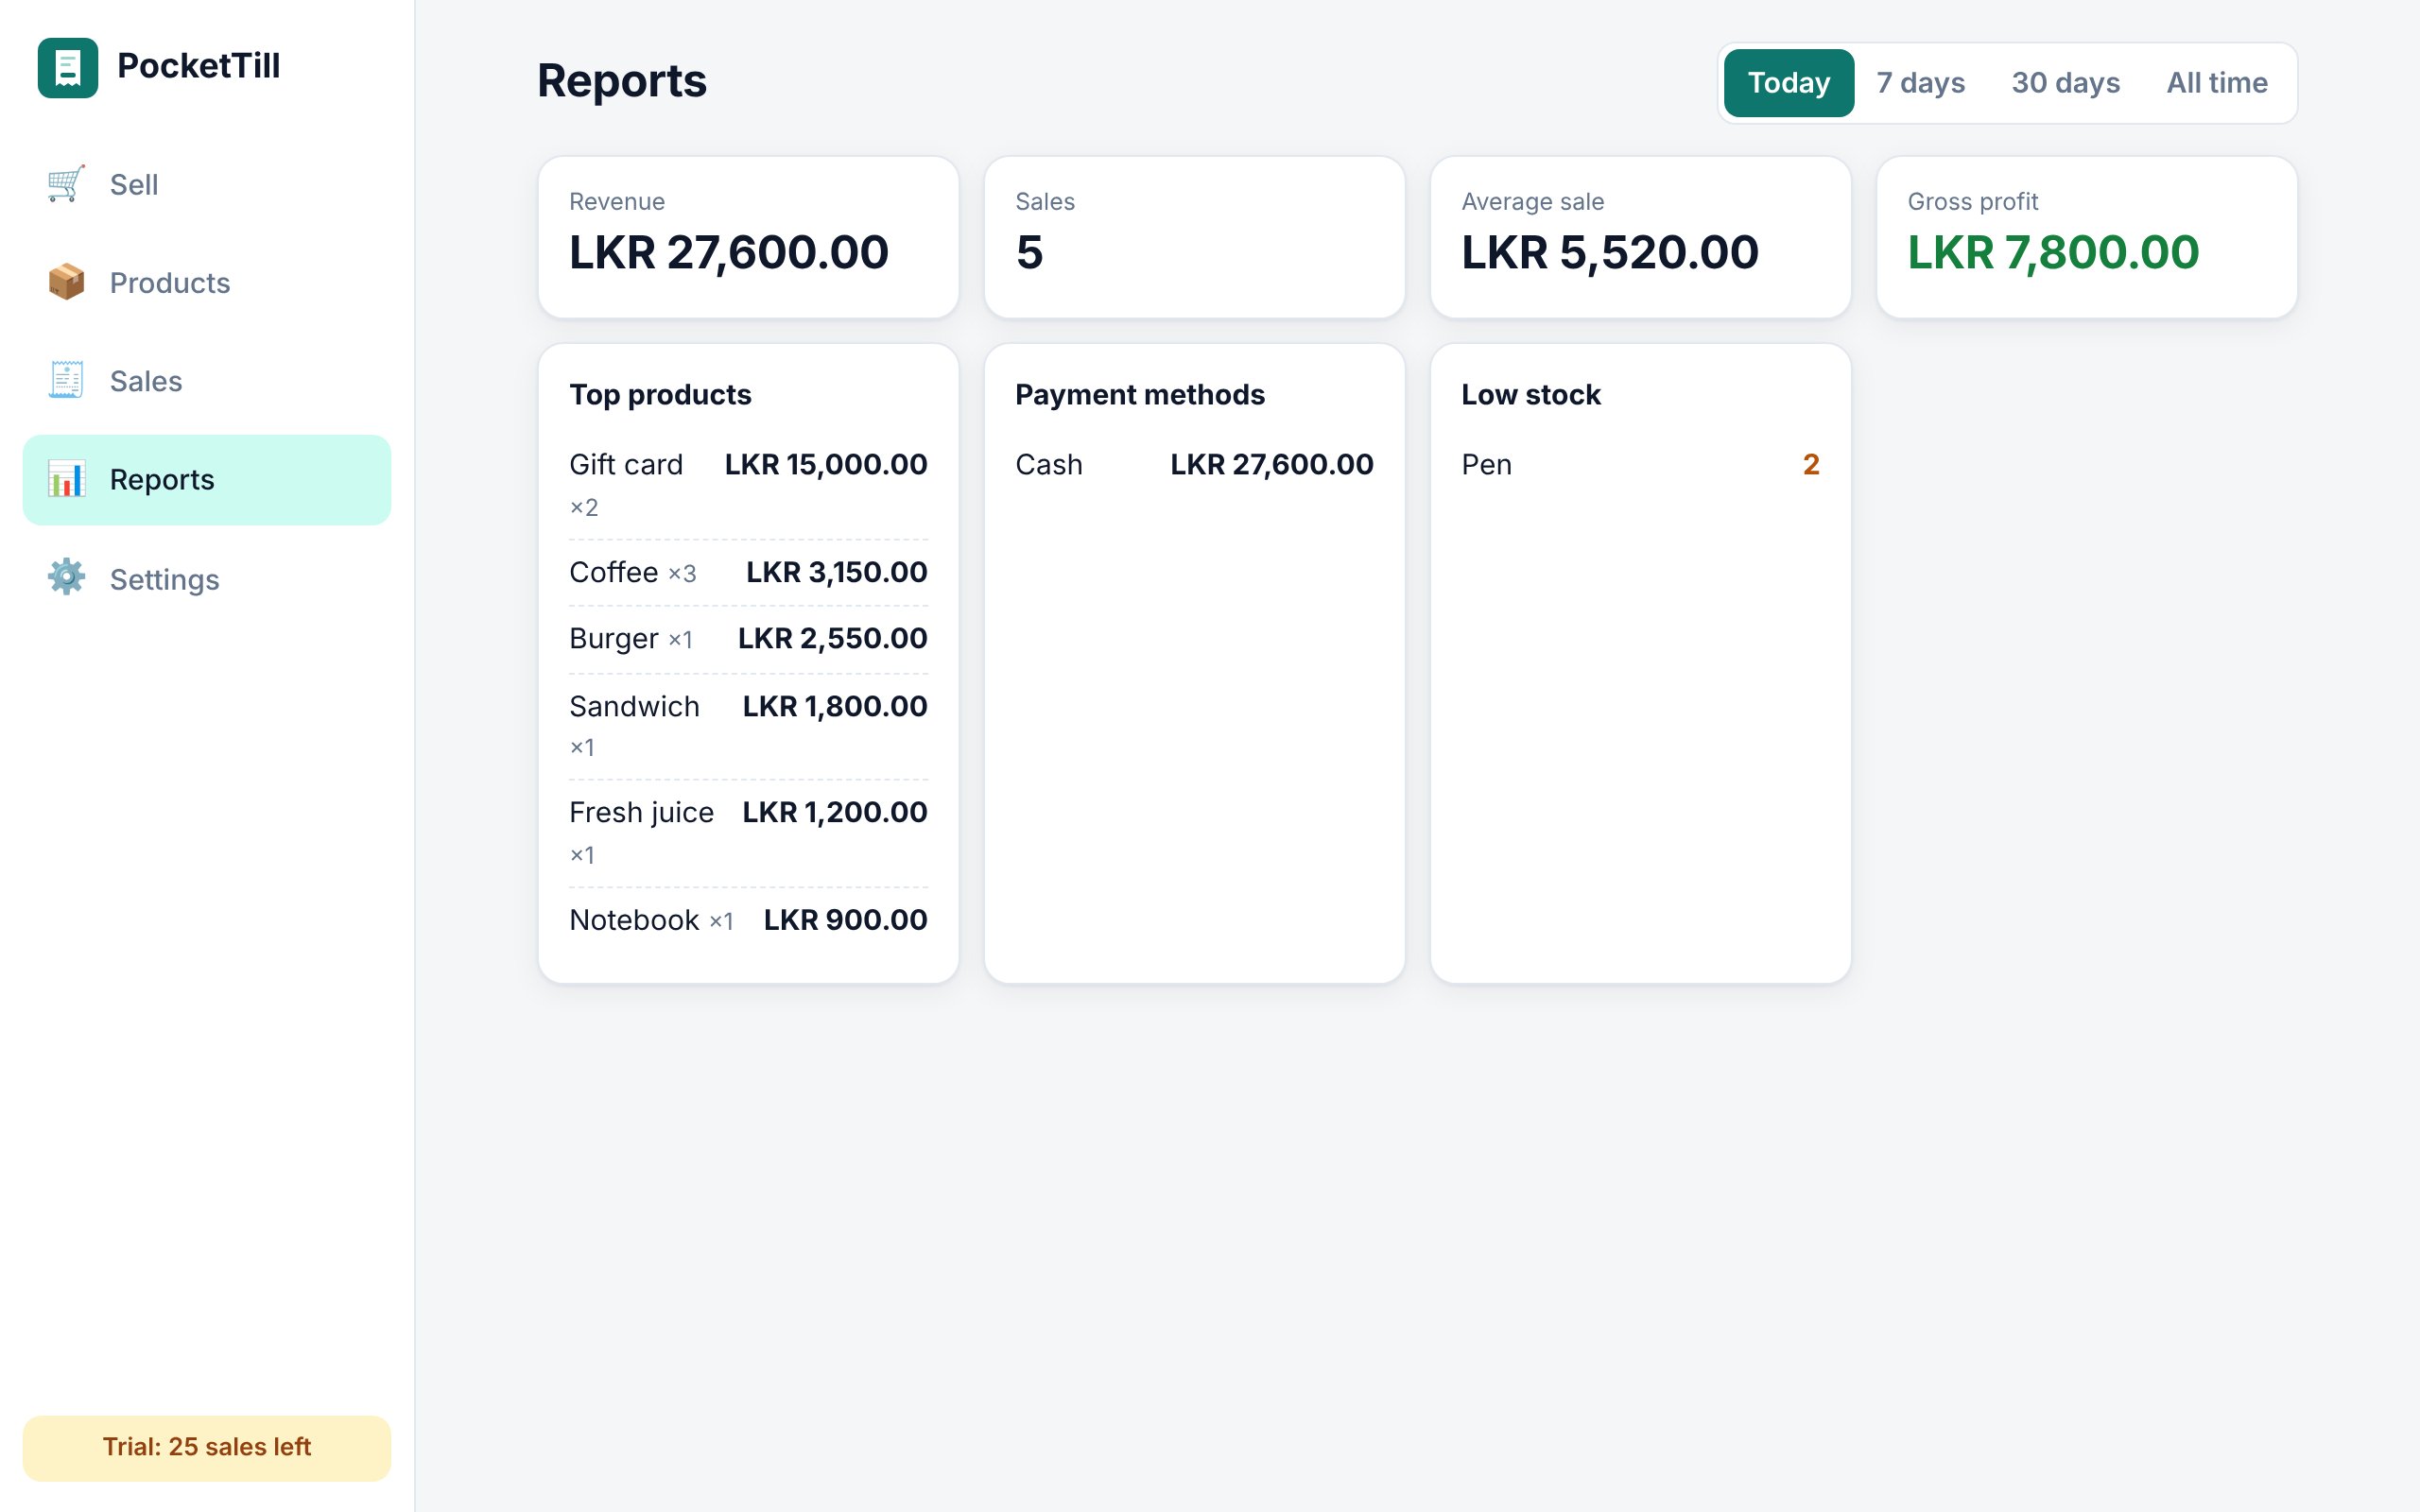Click the PocketTill receipt logo icon
Screen dimensions: 2420x1512
68,68
